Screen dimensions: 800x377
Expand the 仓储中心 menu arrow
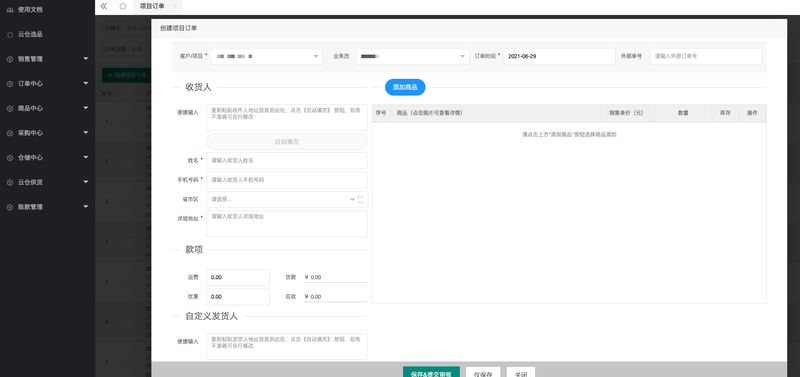[x=86, y=157]
